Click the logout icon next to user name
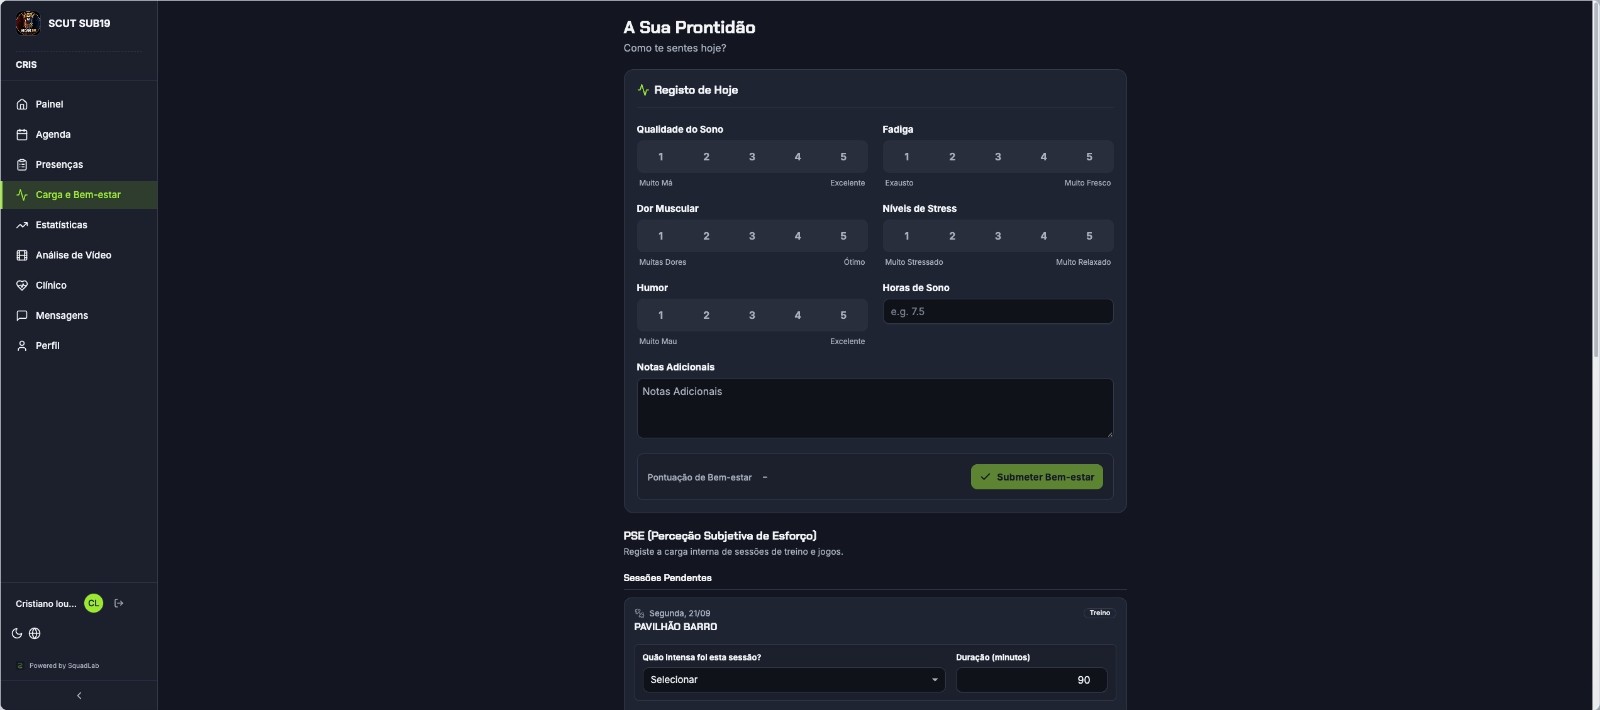The height and width of the screenshot is (710, 1600). [119, 603]
